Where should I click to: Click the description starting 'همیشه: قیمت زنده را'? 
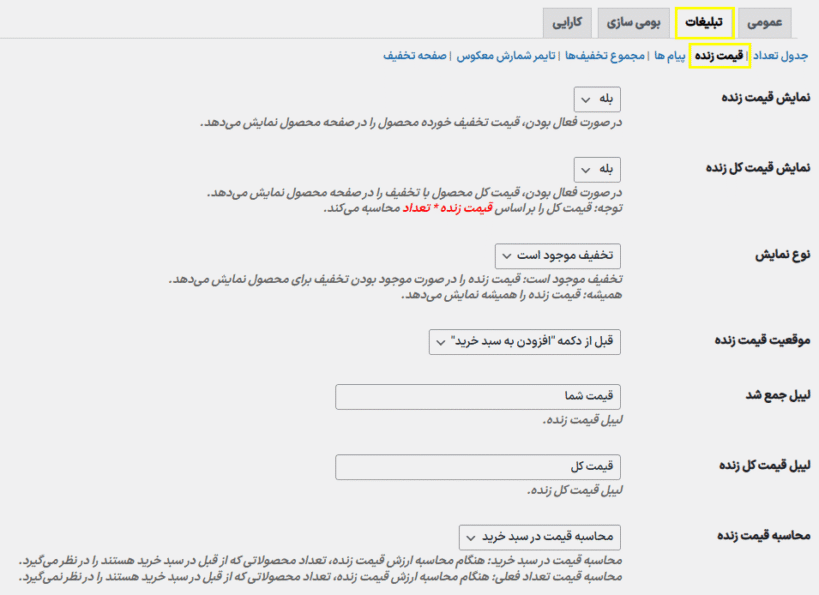[x=512, y=295]
